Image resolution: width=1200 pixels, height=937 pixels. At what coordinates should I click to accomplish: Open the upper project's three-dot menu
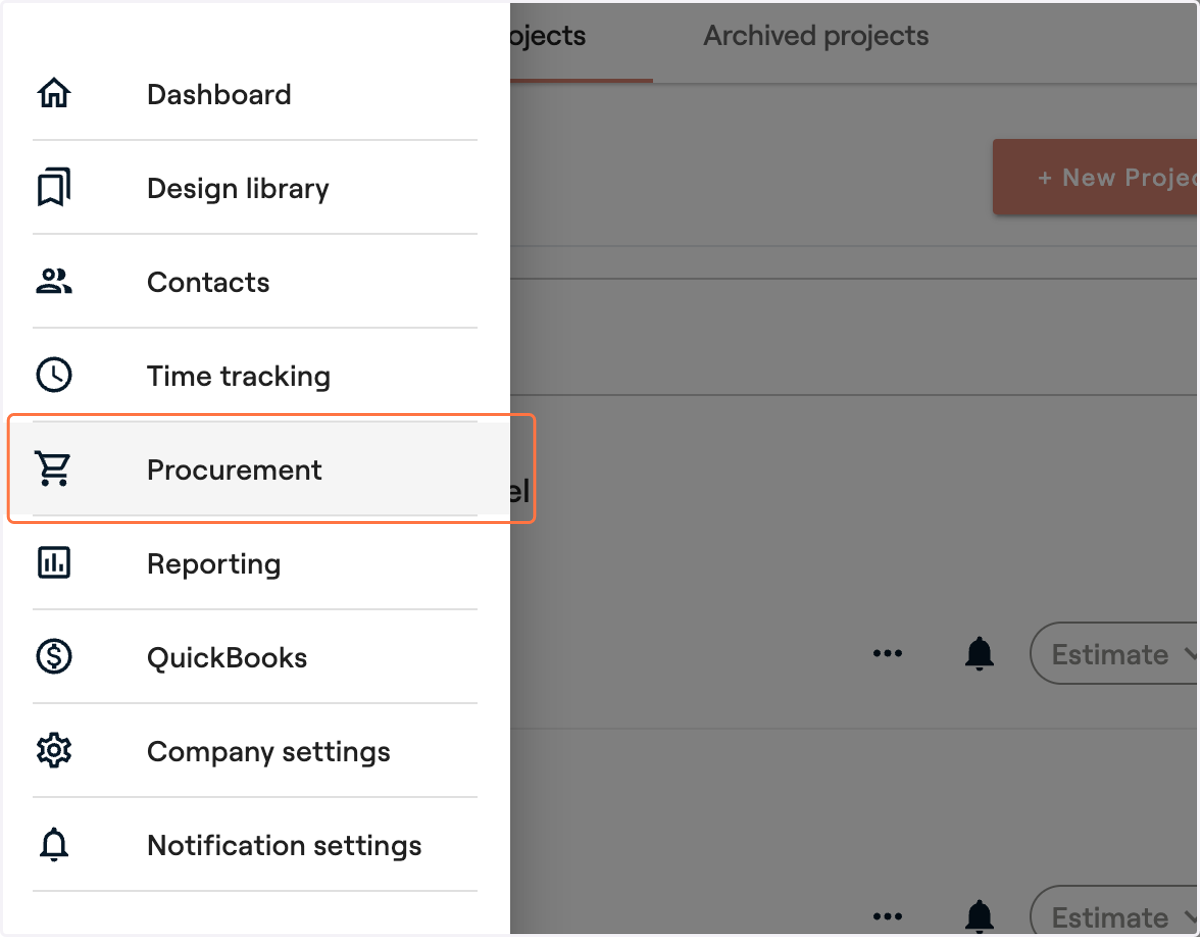(887, 654)
